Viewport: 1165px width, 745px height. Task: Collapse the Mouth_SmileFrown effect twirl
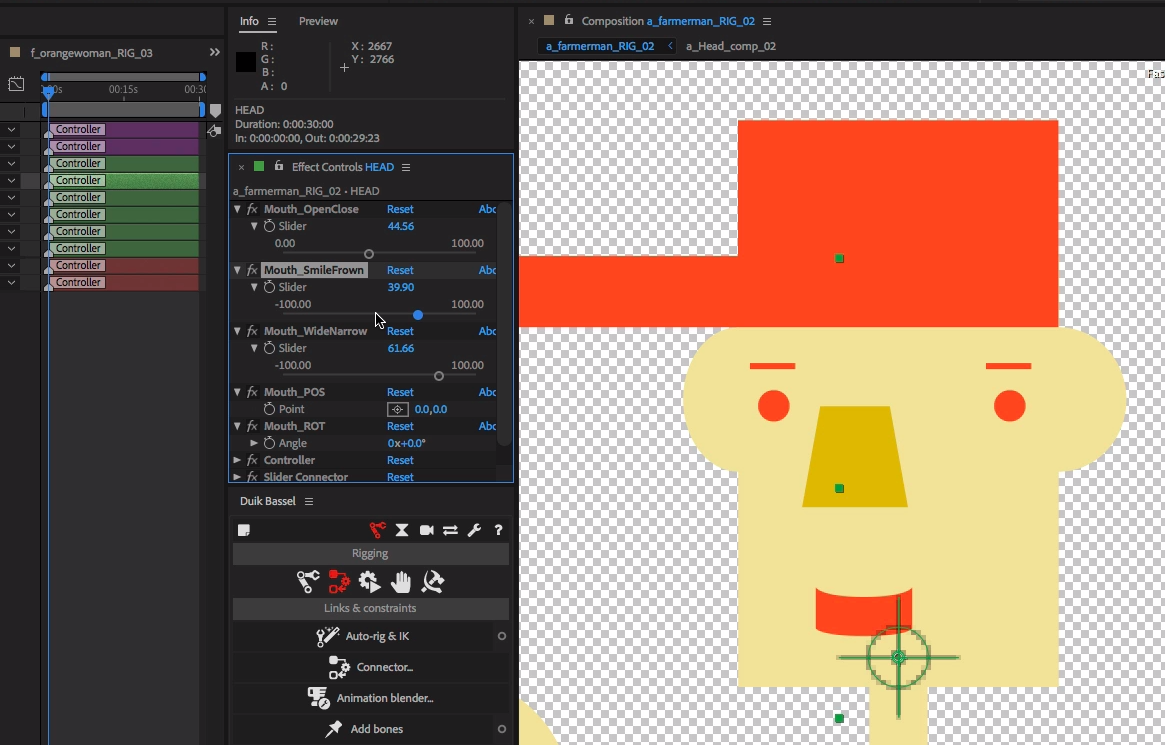tap(237, 270)
